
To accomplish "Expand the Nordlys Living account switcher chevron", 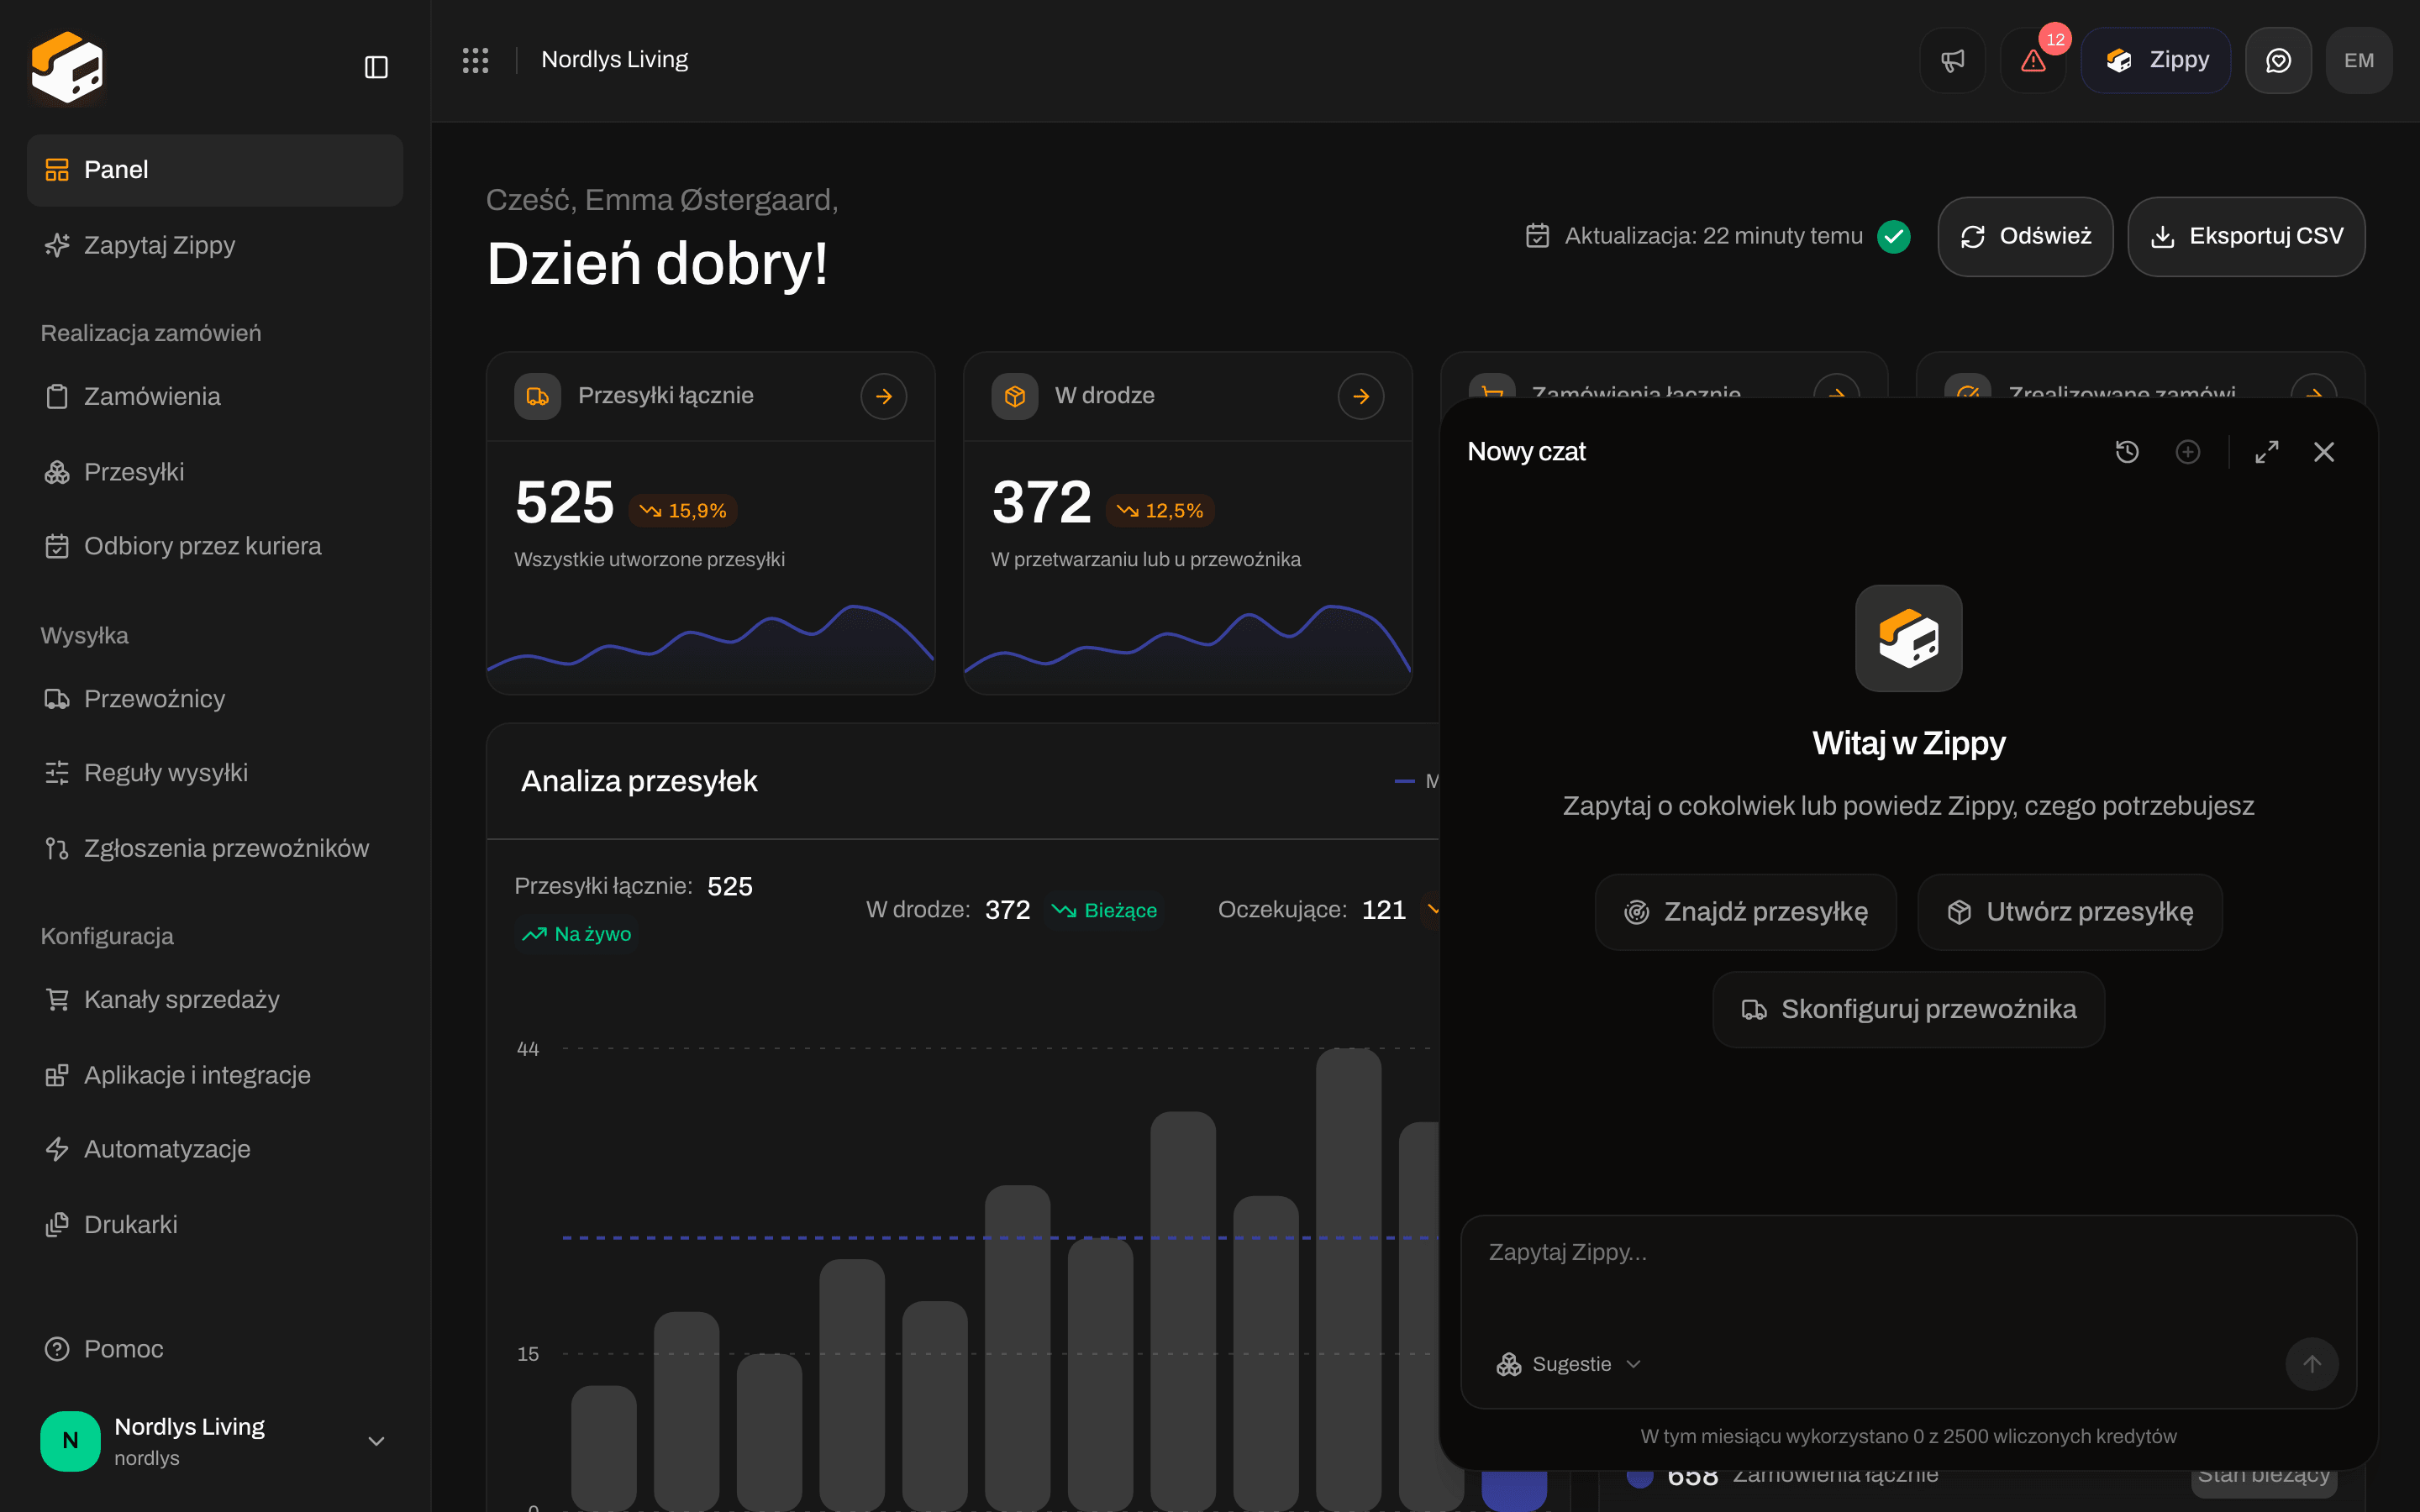I will coord(376,1441).
